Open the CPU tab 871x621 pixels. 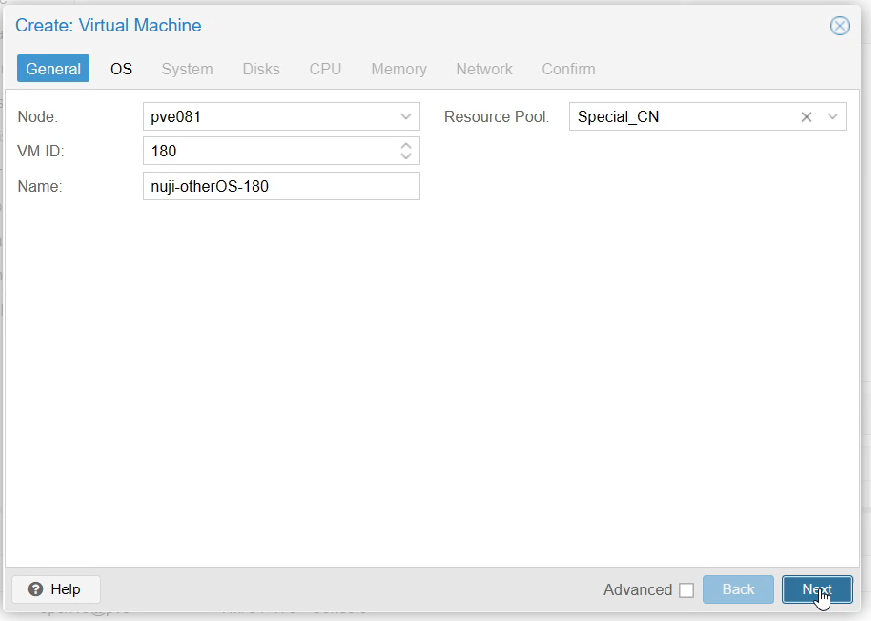[325, 68]
